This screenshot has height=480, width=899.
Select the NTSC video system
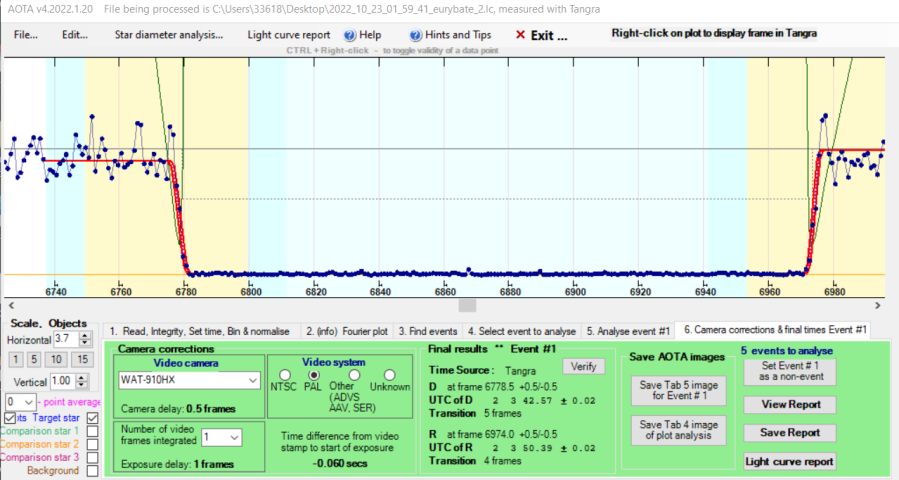pyautogui.click(x=281, y=375)
